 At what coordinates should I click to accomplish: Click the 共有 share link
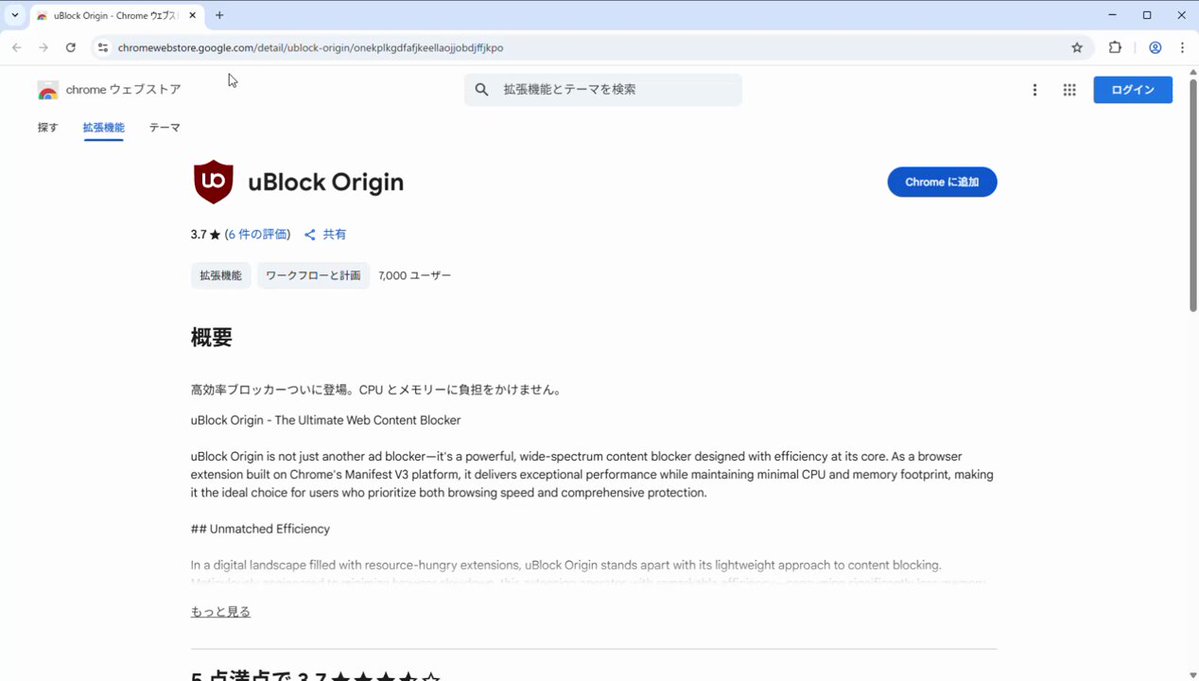(x=325, y=235)
